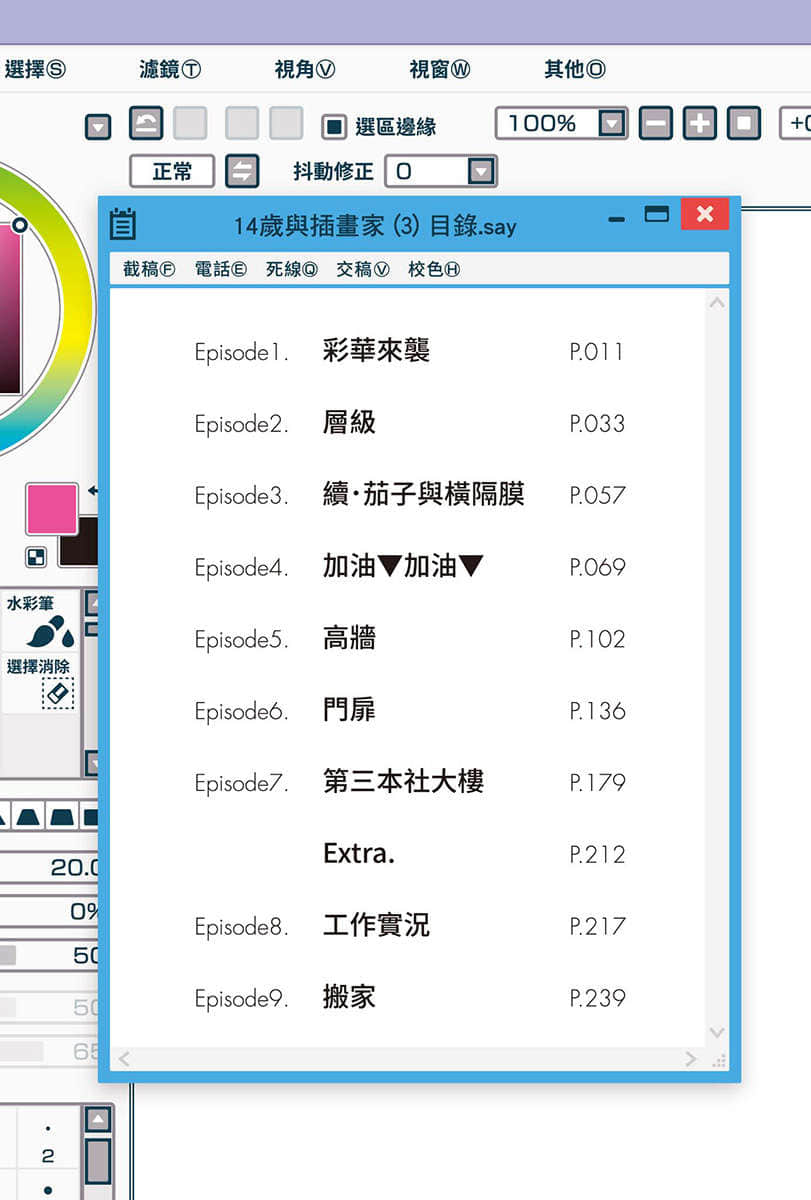Image resolution: width=811 pixels, height=1200 pixels.
Task: Click the chapter title 搬家
Action: [349, 997]
